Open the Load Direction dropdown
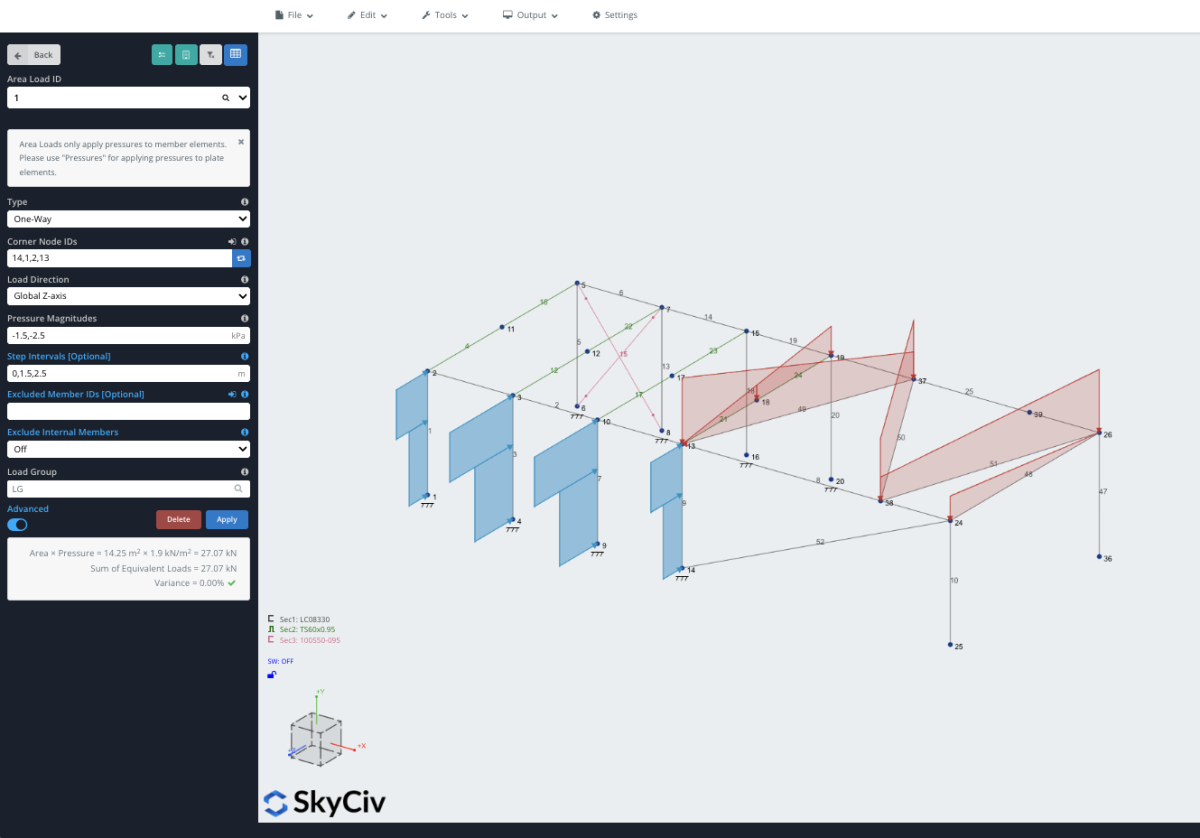This screenshot has width=1200, height=838. (x=128, y=296)
